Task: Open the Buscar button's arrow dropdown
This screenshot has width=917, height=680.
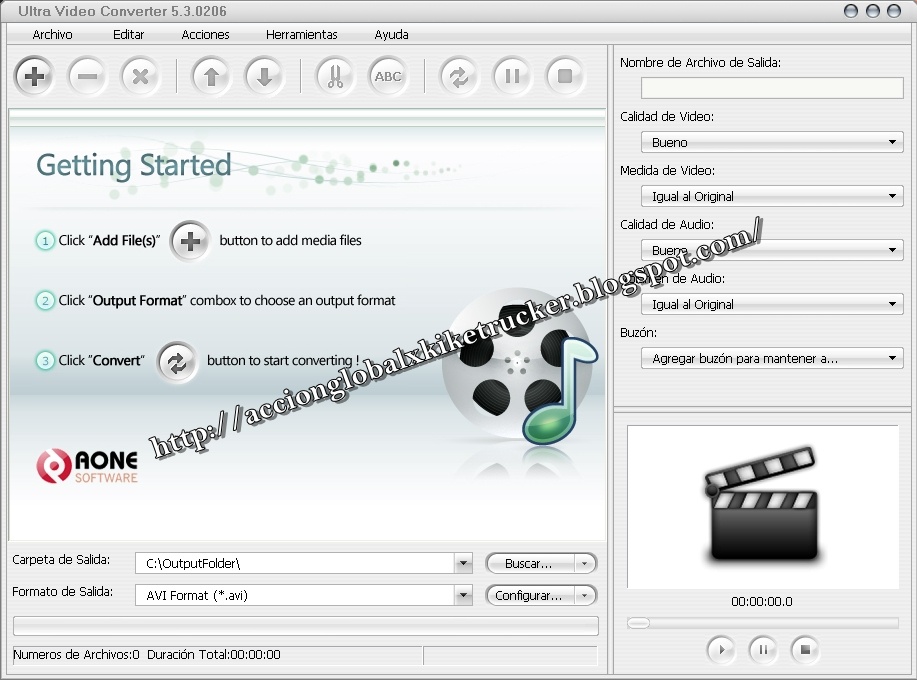Action: 584,564
